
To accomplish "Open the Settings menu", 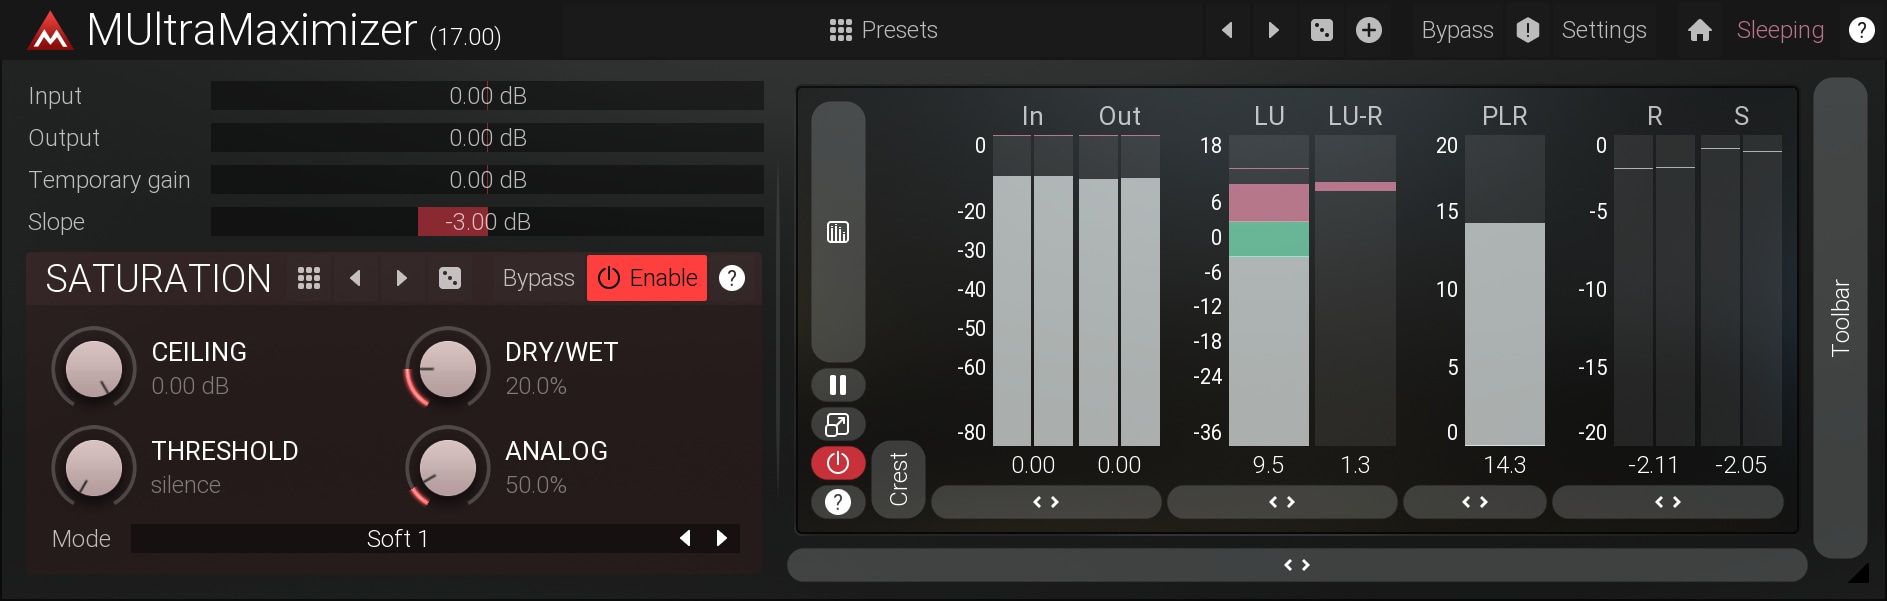I will point(1603,30).
